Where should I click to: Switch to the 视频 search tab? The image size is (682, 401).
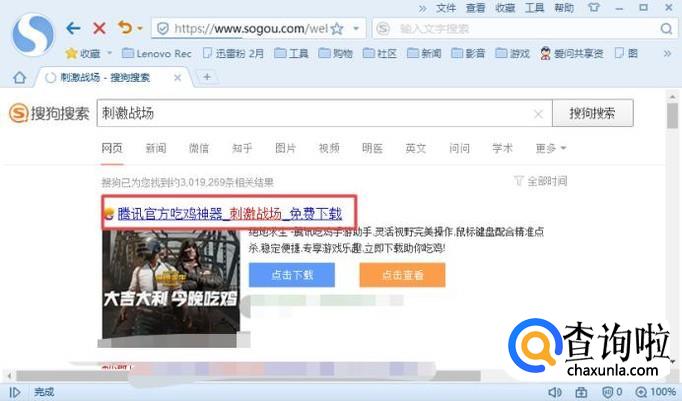click(x=329, y=148)
